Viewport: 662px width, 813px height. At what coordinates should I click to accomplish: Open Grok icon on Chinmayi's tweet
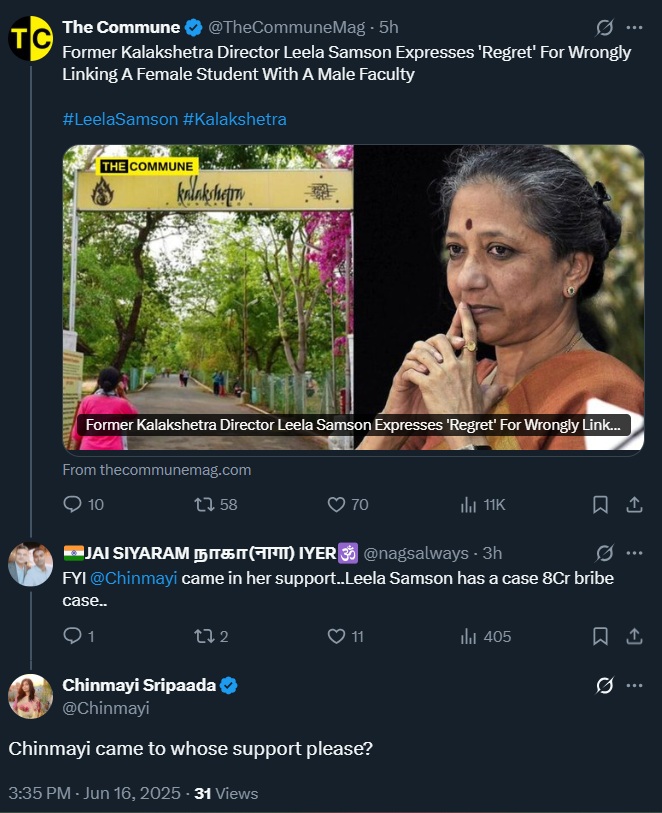tap(604, 685)
